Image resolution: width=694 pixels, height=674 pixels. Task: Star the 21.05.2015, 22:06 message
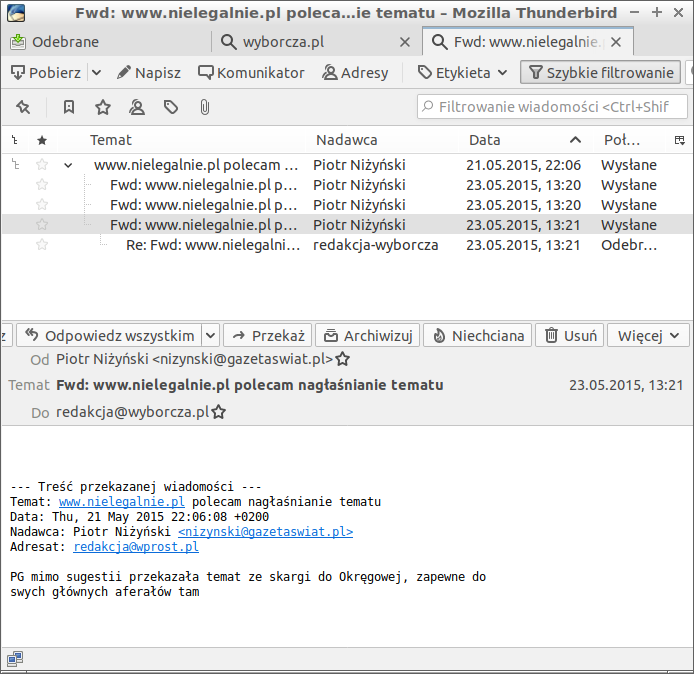[x=42, y=165]
